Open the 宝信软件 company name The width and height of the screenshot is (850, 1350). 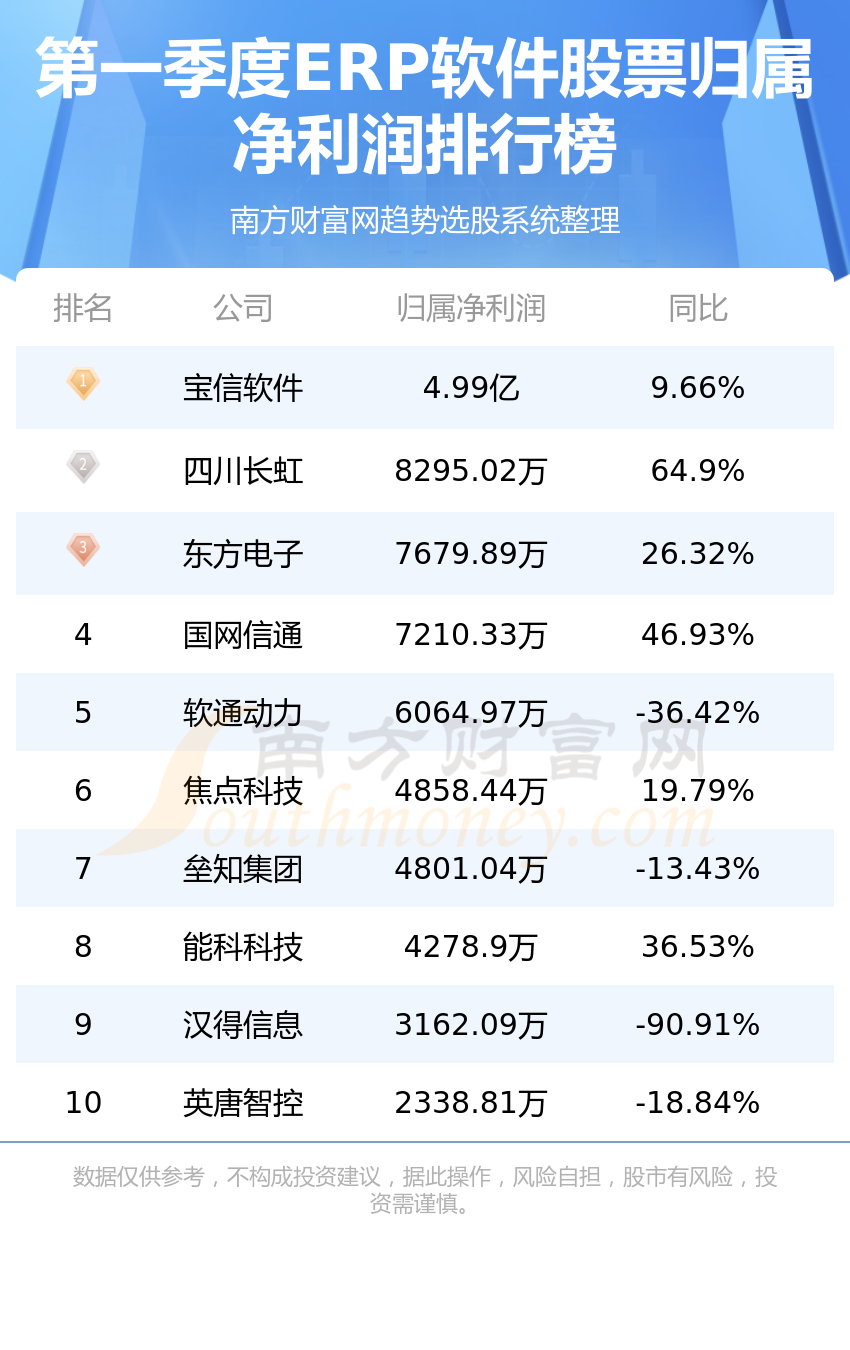[x=243, y=388]
